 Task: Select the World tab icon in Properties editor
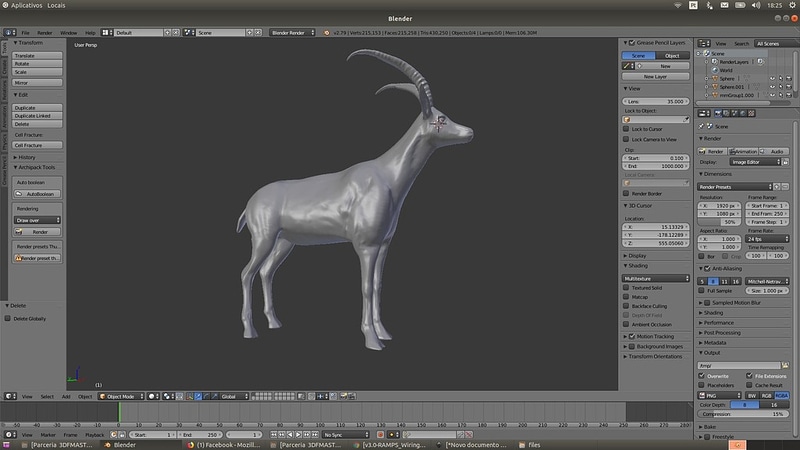tap(743, 113)
